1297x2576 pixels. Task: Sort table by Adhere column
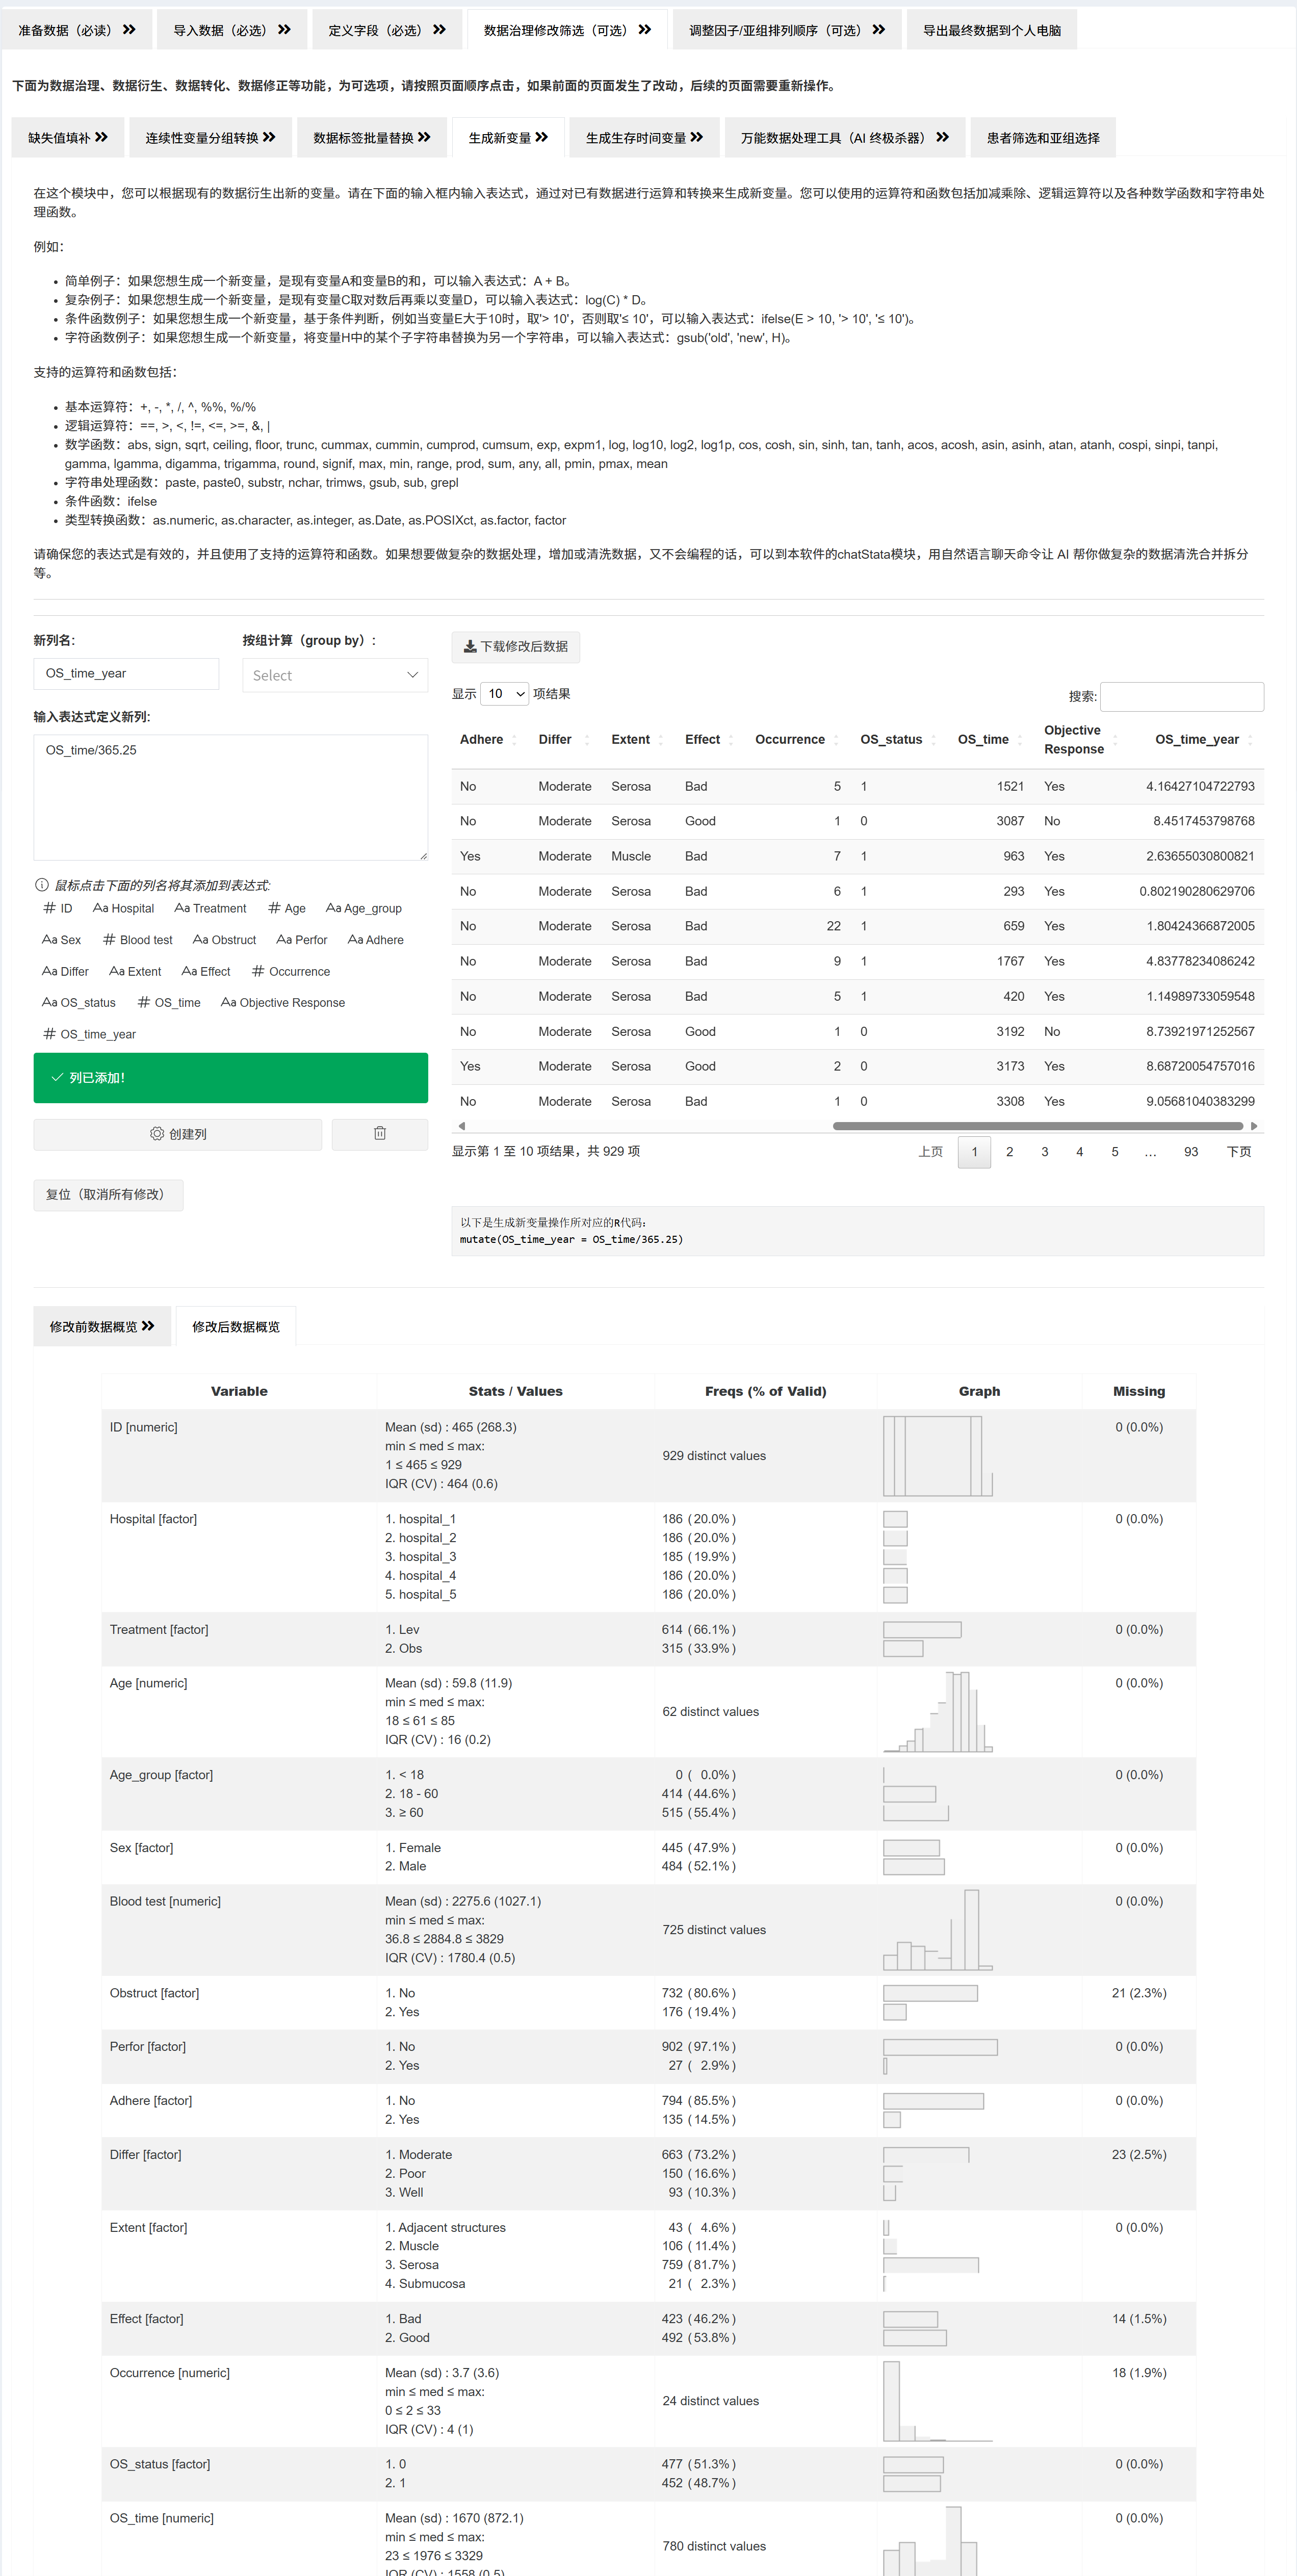coord(488,740)
